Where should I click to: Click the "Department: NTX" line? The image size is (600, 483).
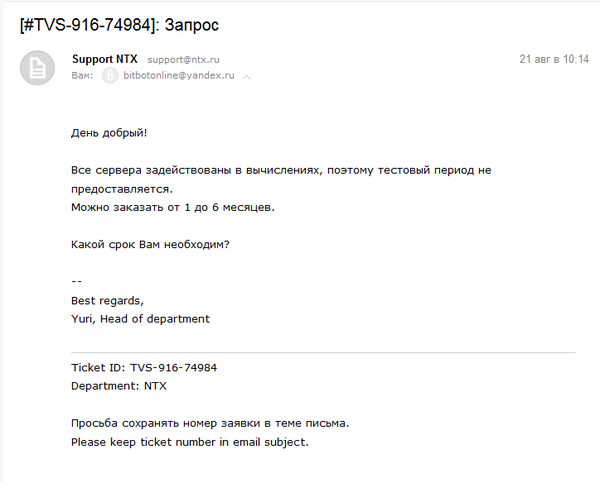click(x=119, y=385)
